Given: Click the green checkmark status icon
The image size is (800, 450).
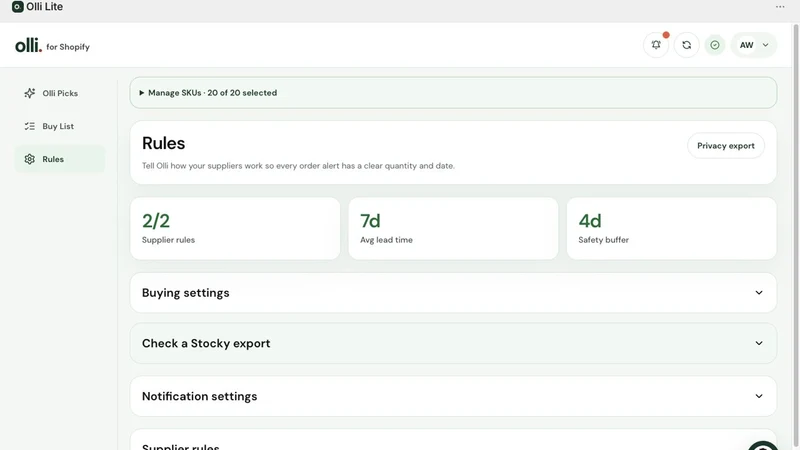Looking at the screenshot, I should coord(715,45).
